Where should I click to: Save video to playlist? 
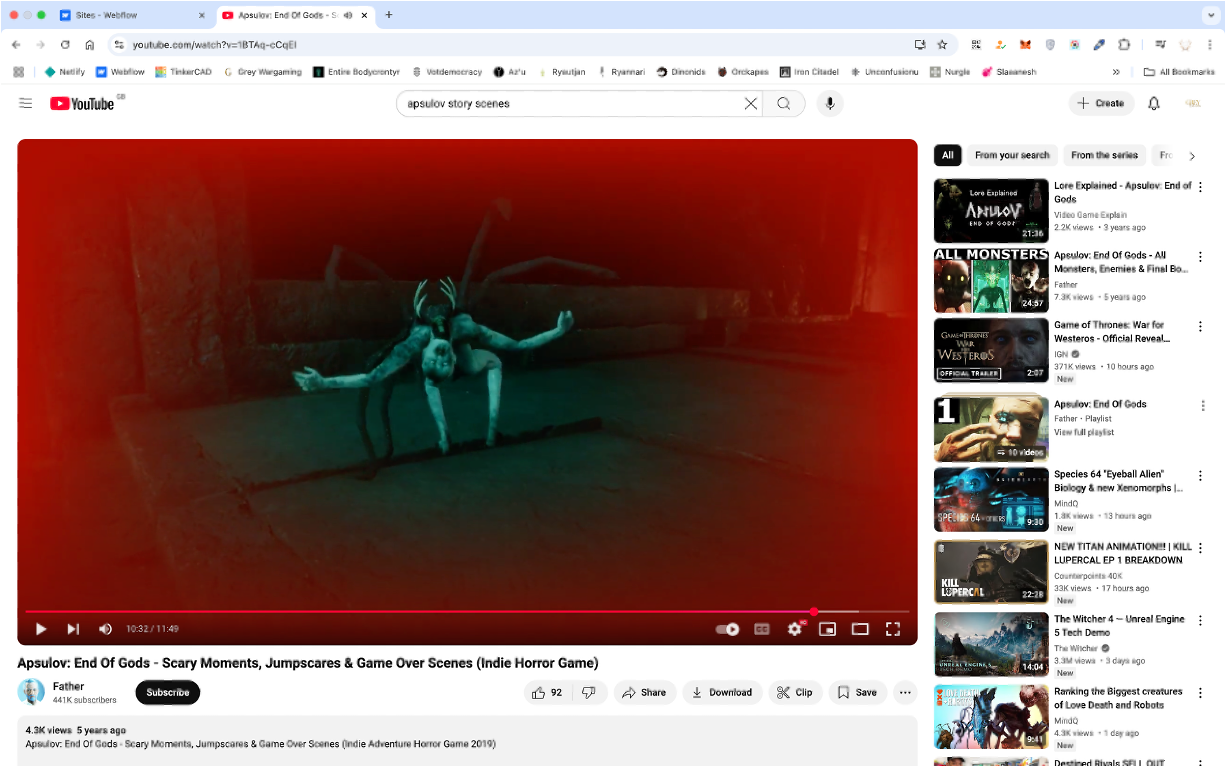coord(857,692)
